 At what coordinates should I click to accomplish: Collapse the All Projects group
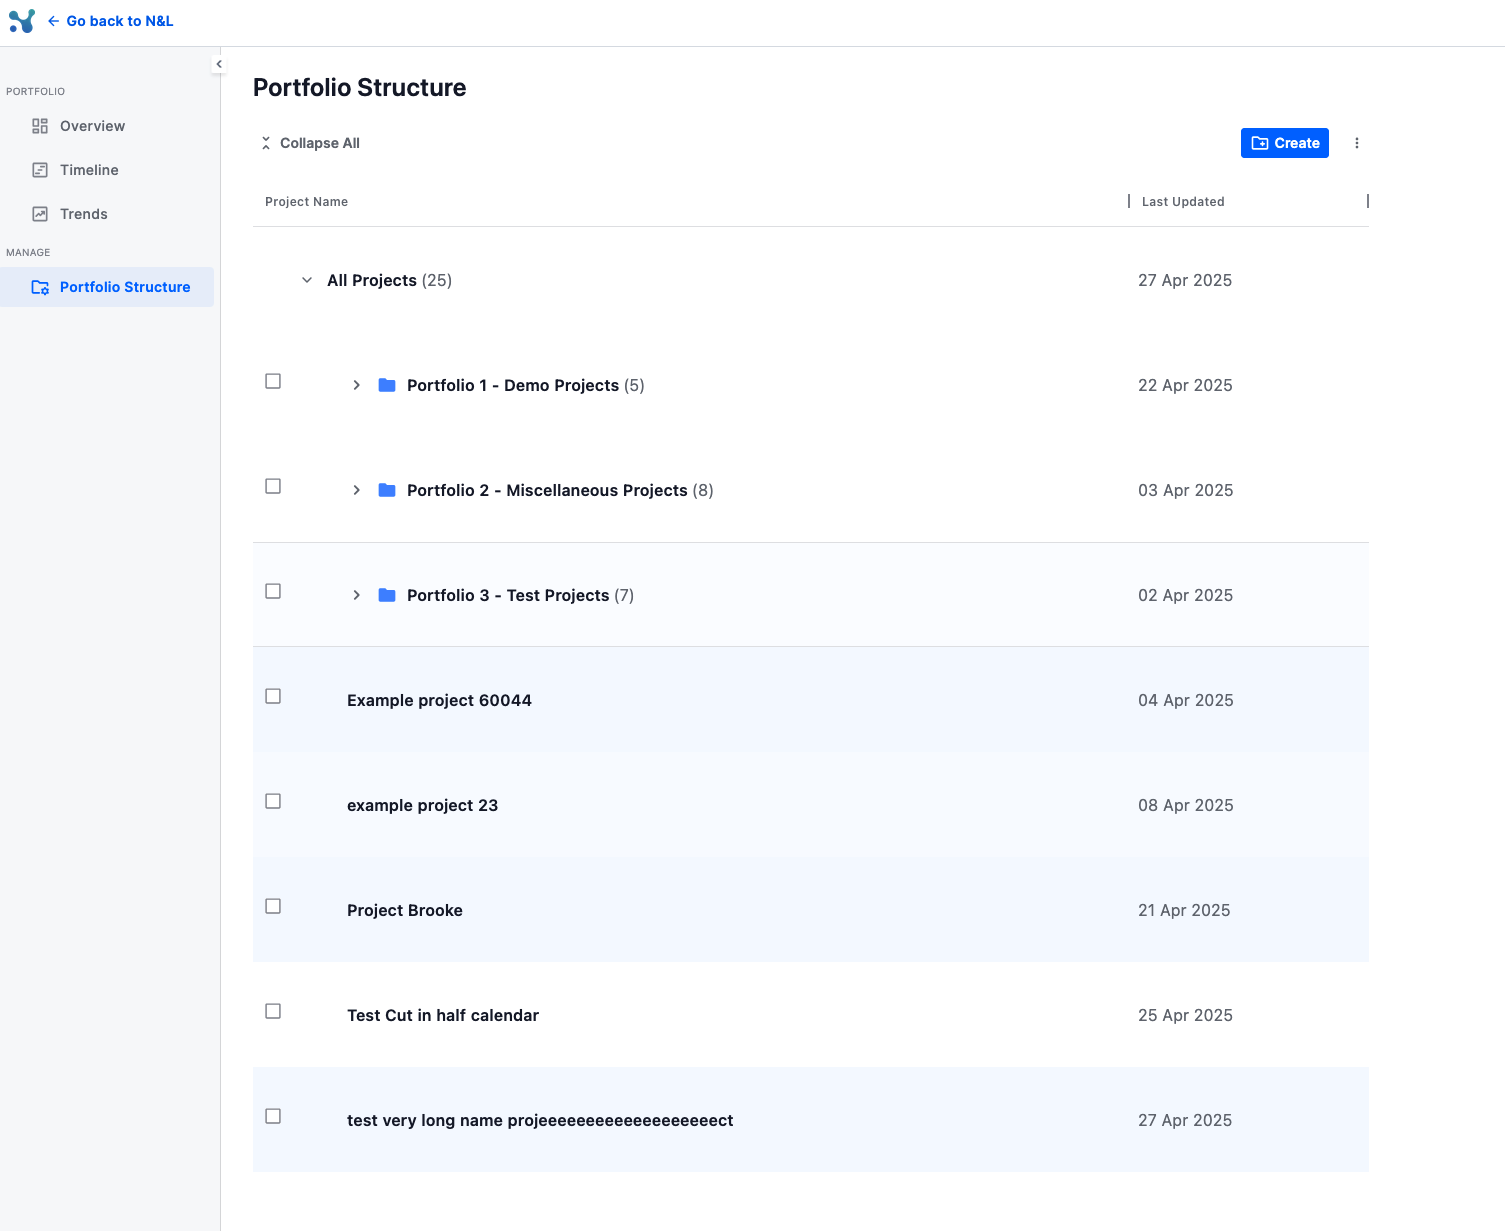(307, 280)
